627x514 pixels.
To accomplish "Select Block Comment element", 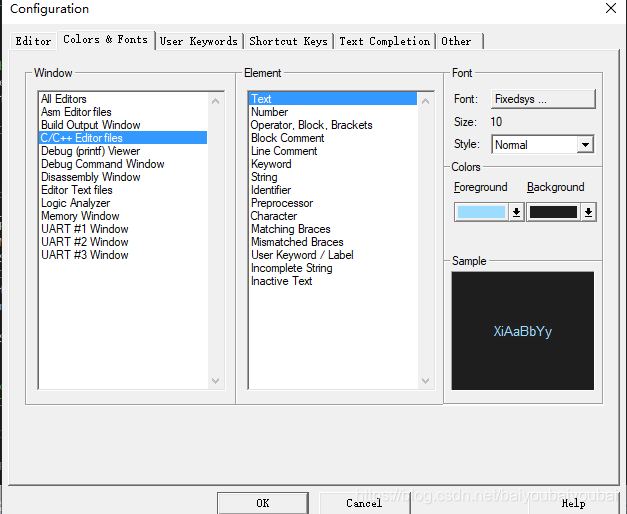I will tap(333, 138).
